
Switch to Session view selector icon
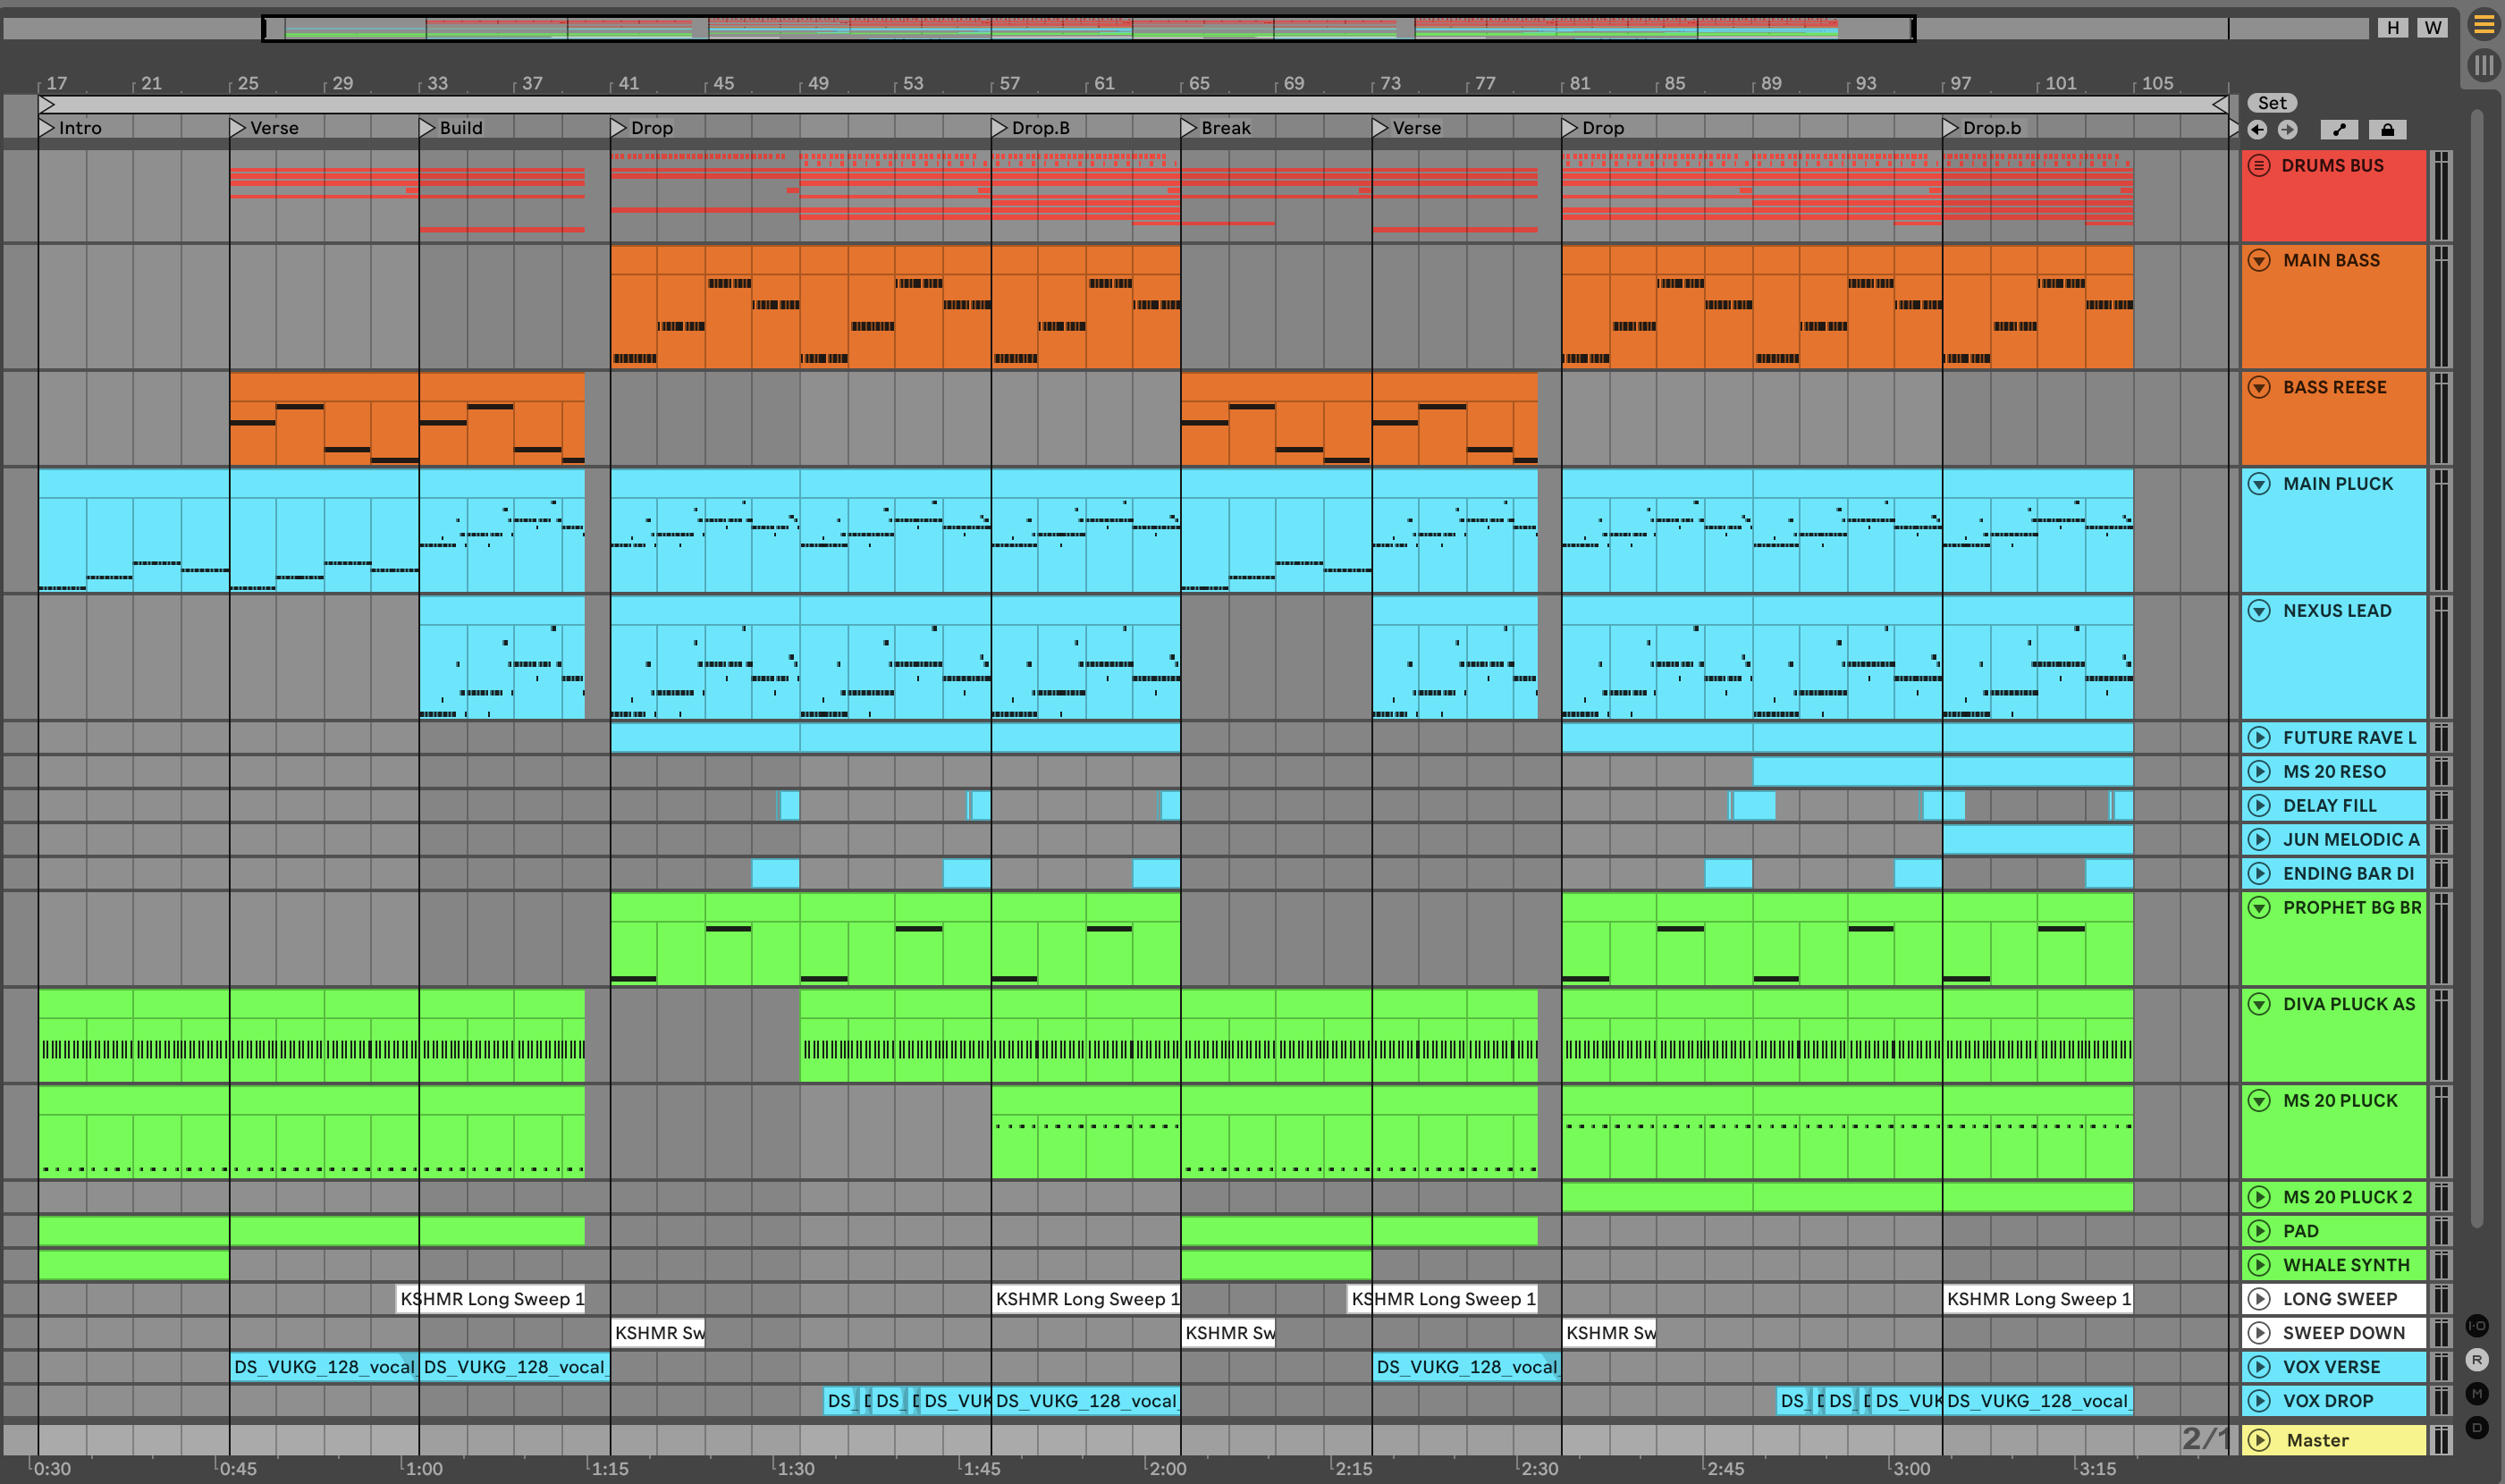pos(2484,66)
